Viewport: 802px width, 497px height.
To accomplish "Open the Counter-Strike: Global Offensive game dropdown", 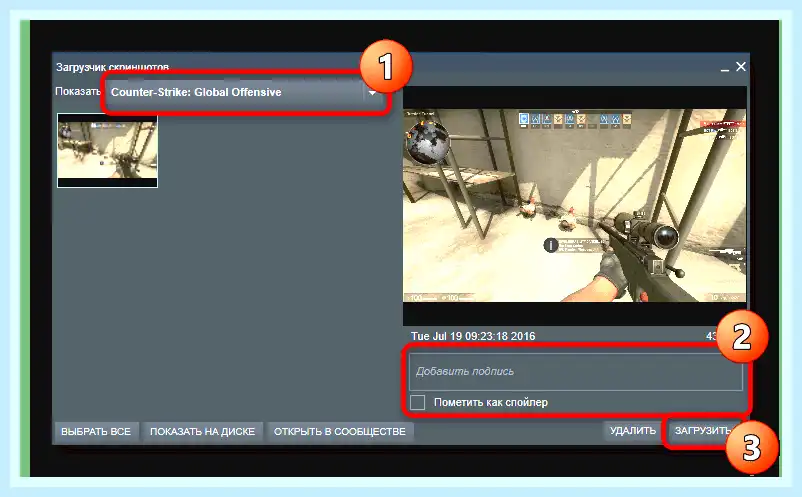I will tap(246, 93).
